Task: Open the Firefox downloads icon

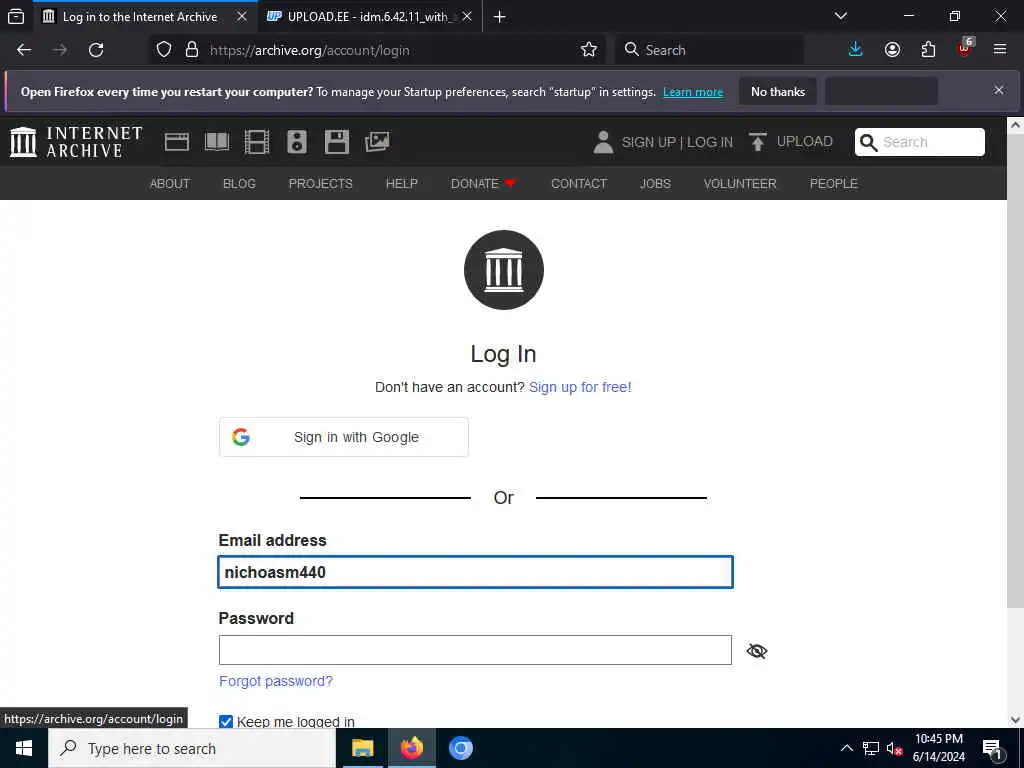Action: (x=856, y=50)
